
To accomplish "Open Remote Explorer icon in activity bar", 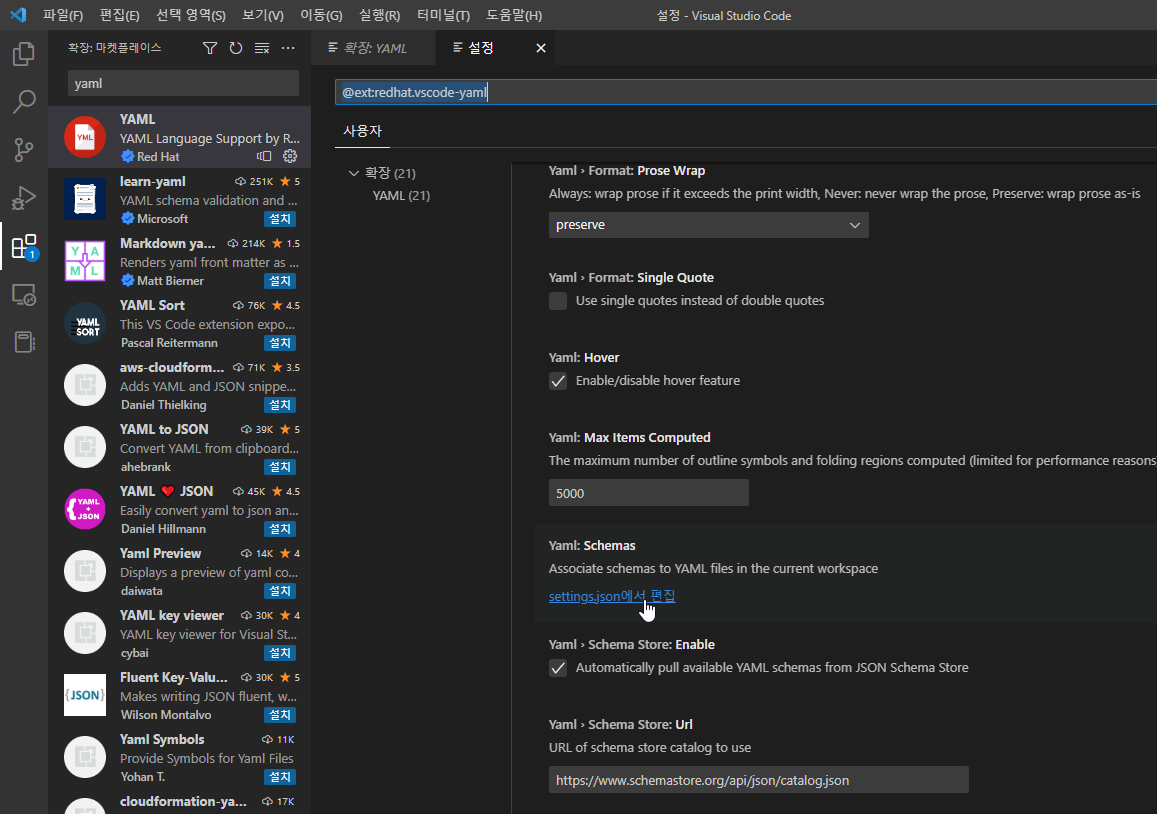I will [24, 295].
